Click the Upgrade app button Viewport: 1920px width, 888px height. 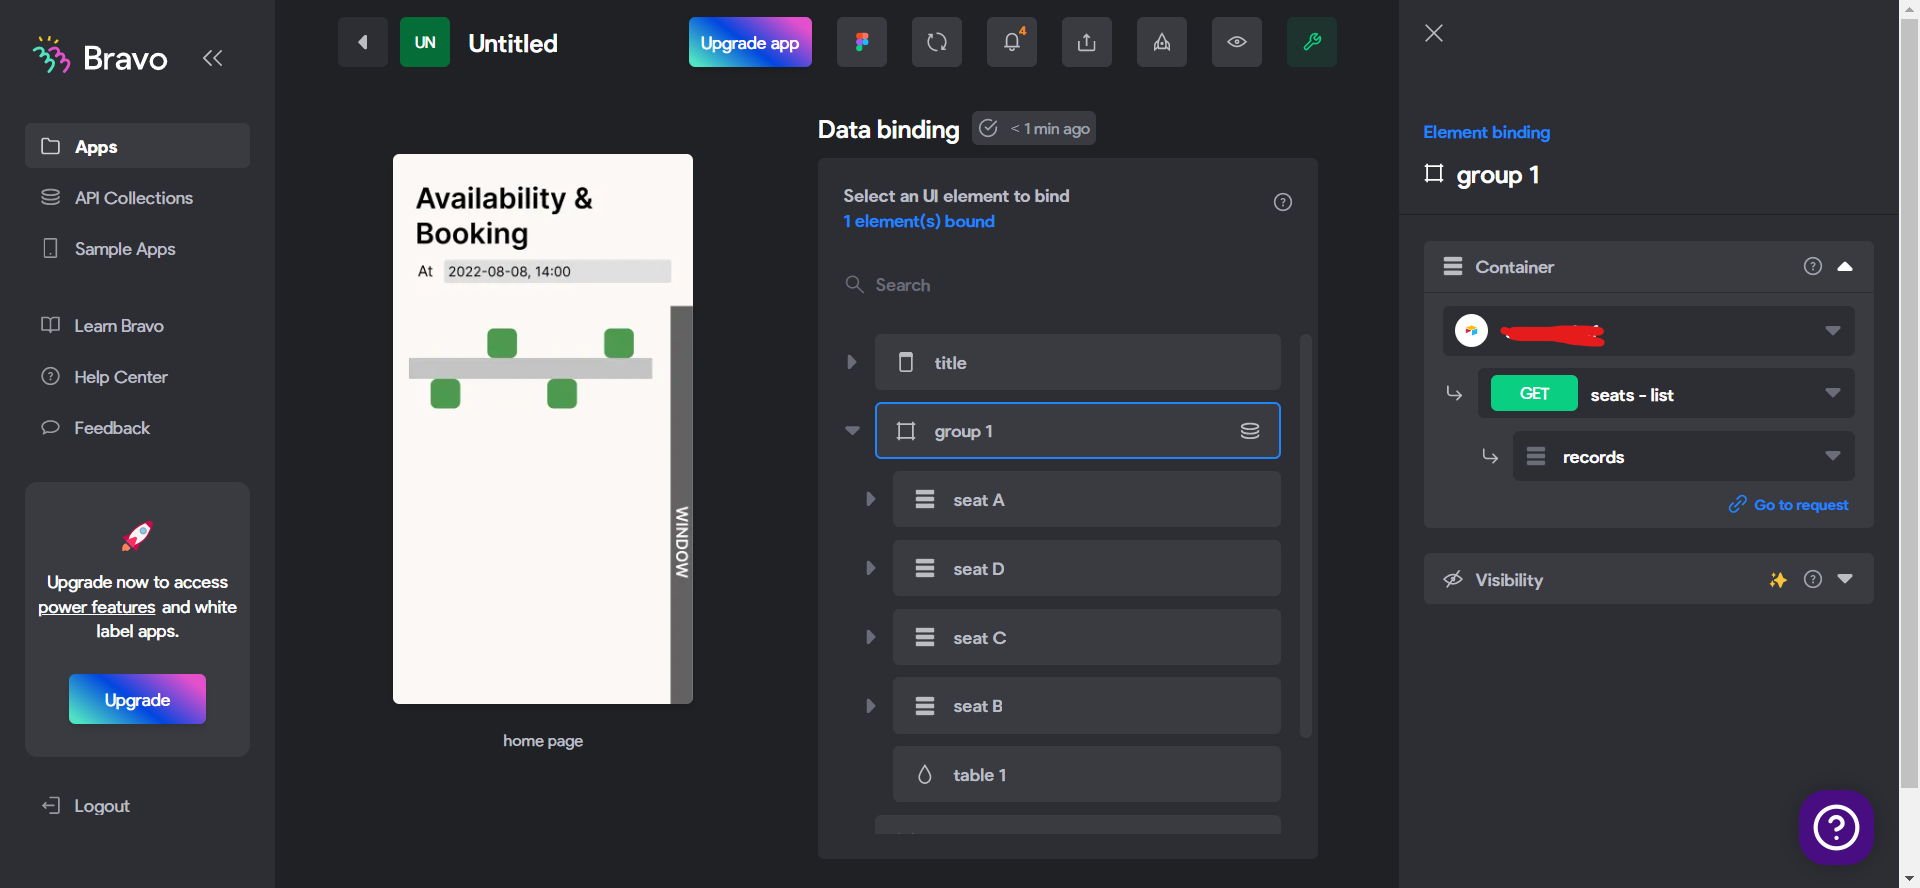coord(750,42)
